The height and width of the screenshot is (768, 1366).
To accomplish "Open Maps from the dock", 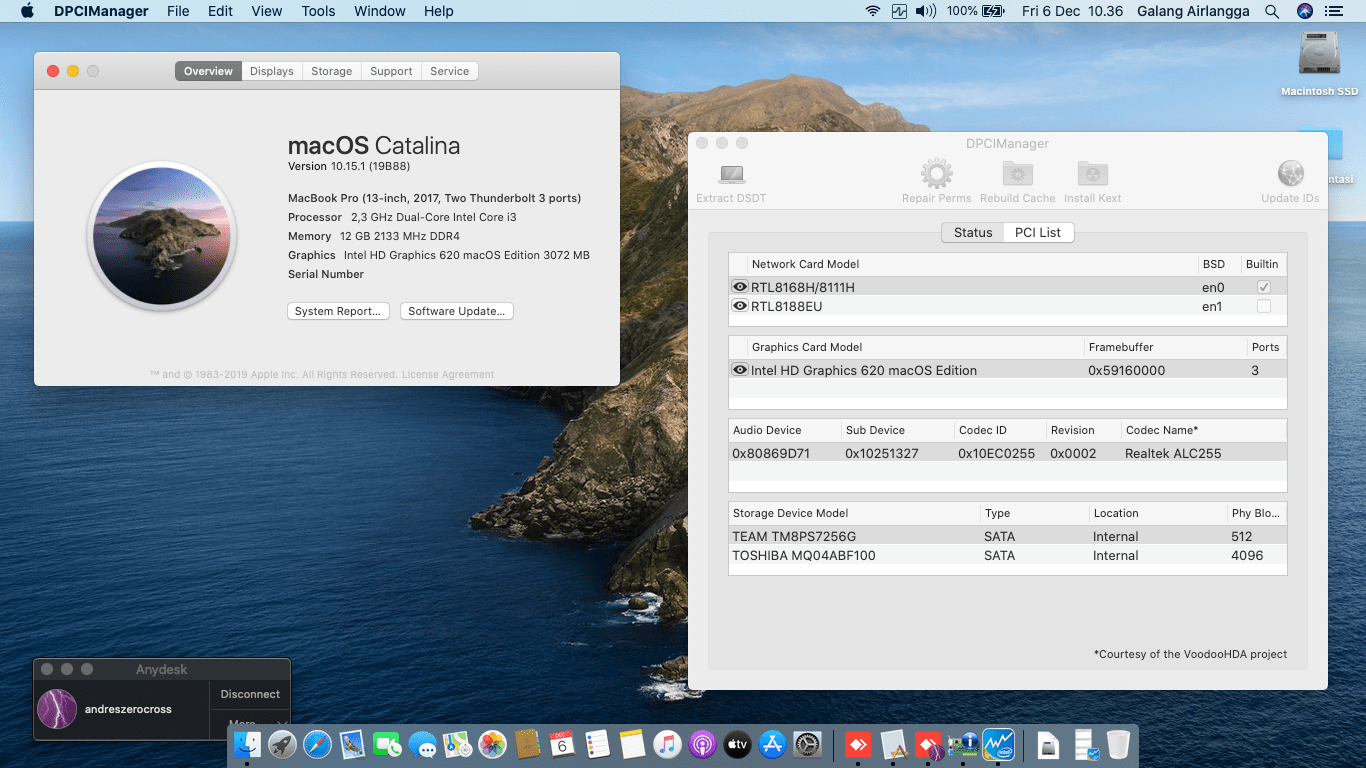I will coord(457,744).
